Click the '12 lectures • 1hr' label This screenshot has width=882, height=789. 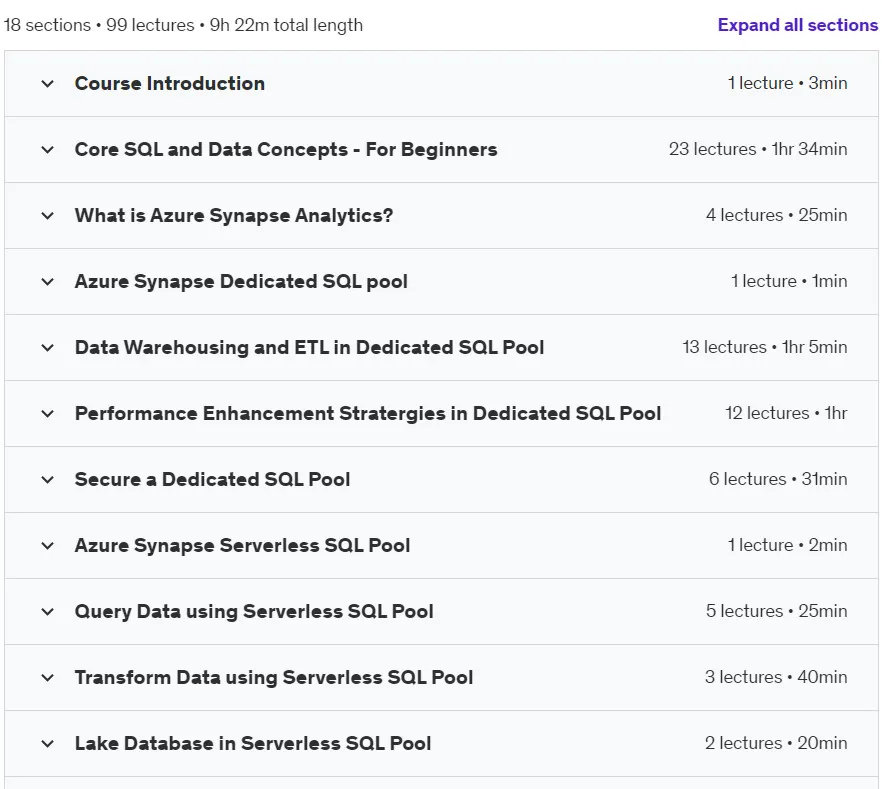[x=786, y=413]
